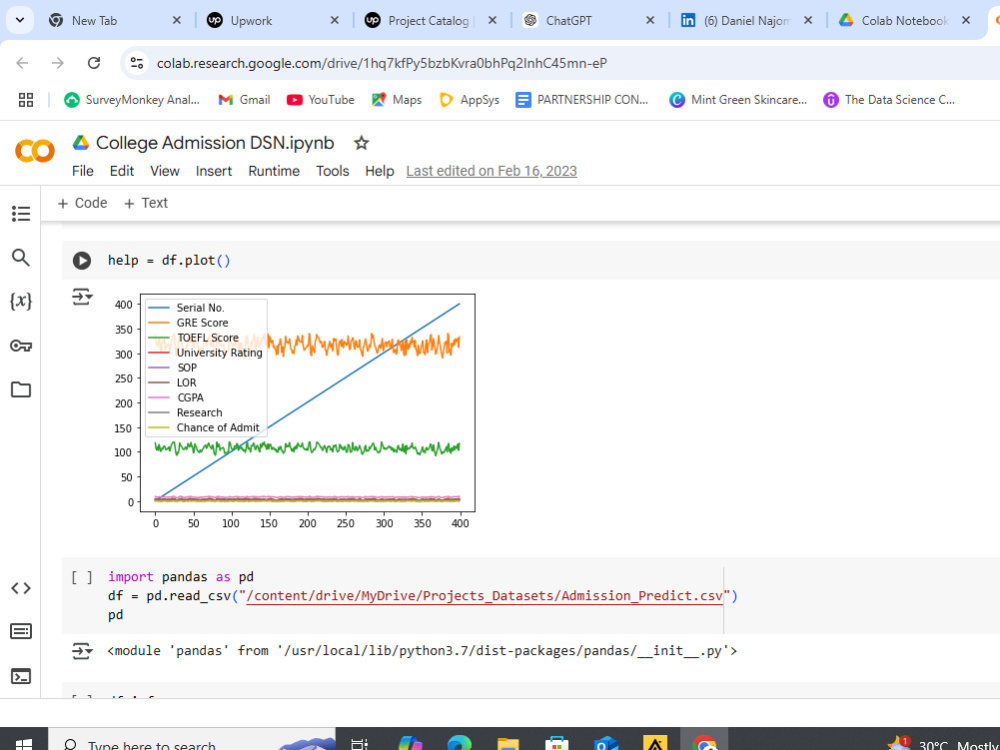Open the tab search dropdown arrow

(x=20, y=20)
